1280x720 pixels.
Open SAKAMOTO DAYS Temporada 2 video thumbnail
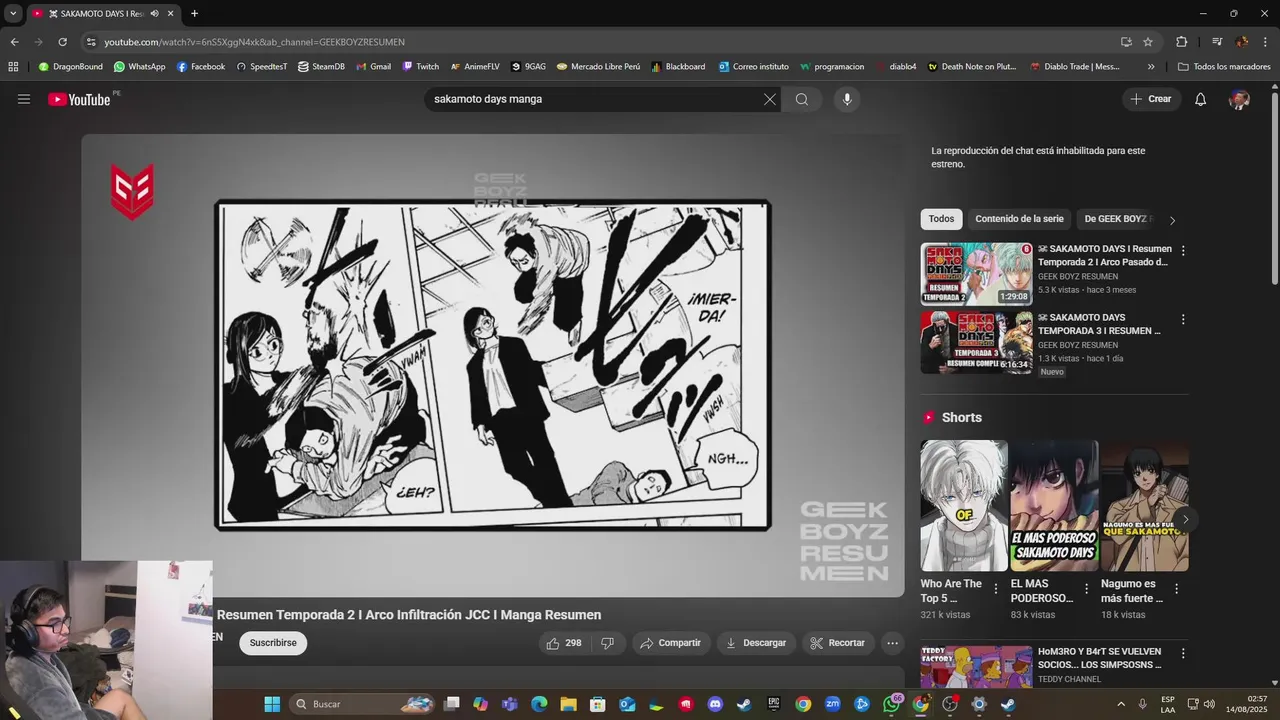pos(976,274)
